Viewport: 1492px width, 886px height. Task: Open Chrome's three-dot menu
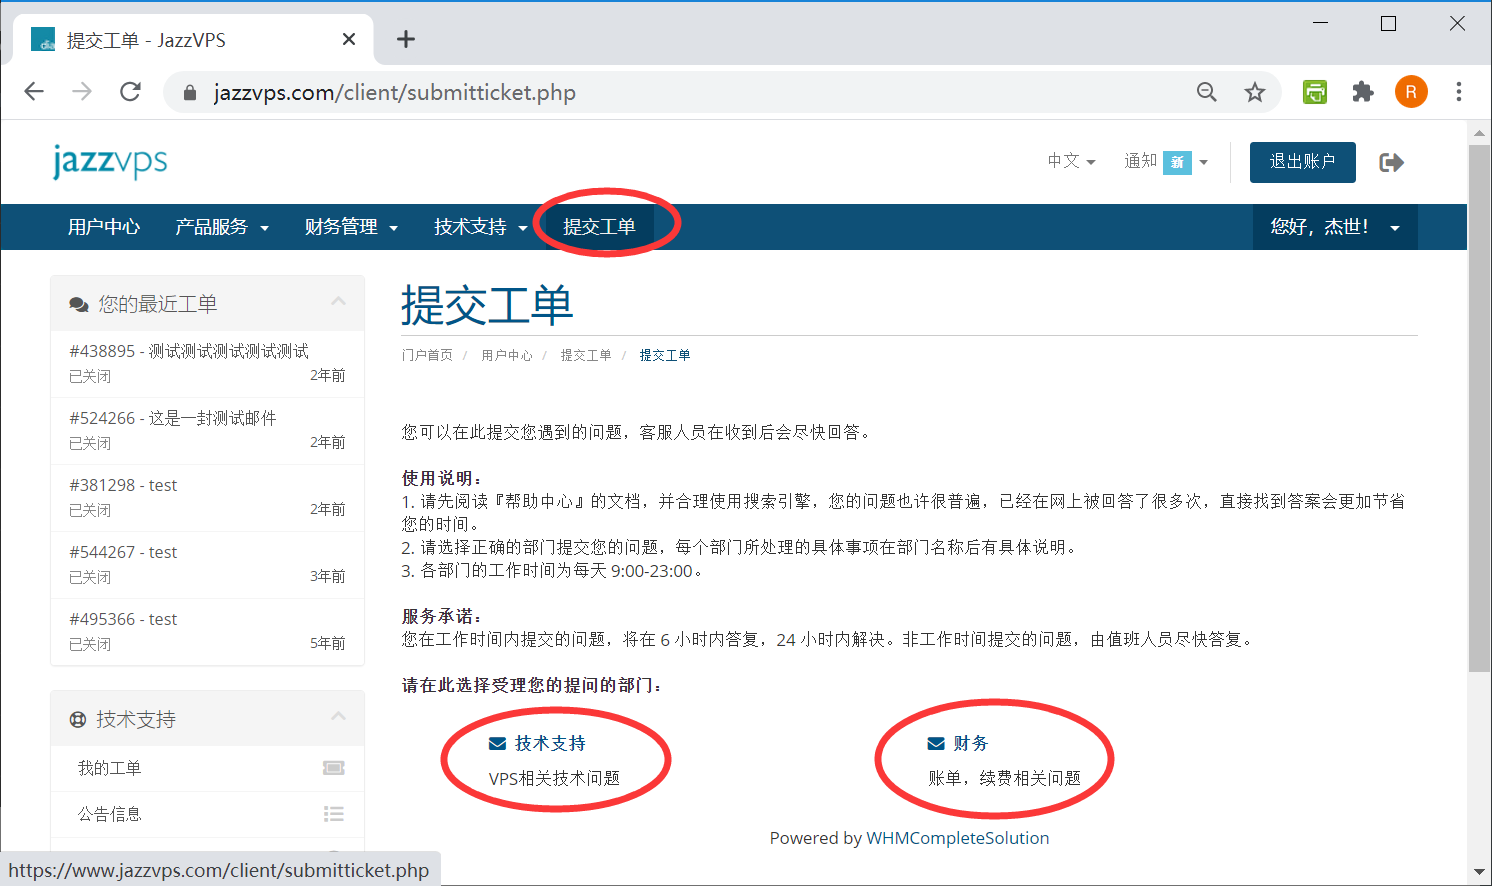[1459, 92]
